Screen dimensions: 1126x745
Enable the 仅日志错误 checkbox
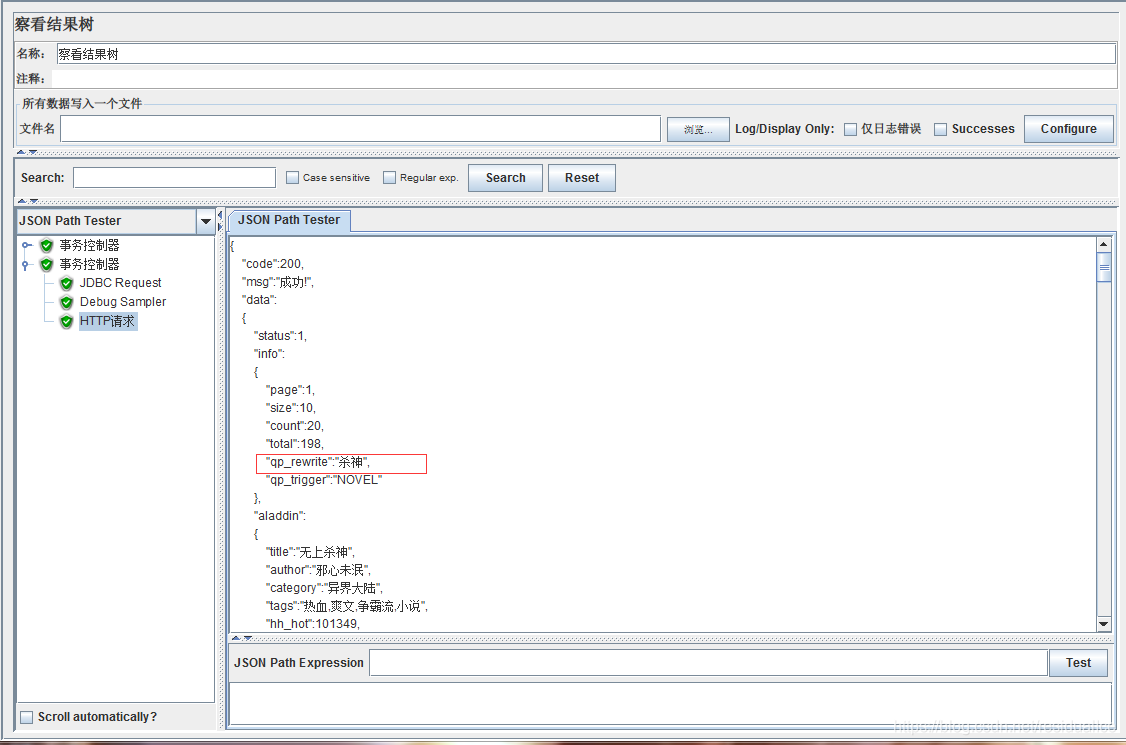(x=850, y=129)
